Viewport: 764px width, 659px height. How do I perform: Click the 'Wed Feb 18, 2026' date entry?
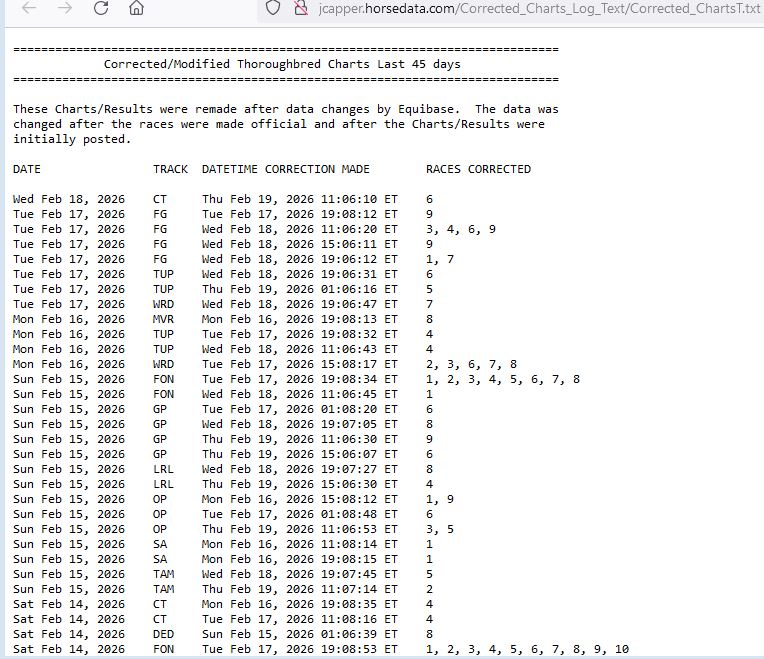[x=69, y=199]
